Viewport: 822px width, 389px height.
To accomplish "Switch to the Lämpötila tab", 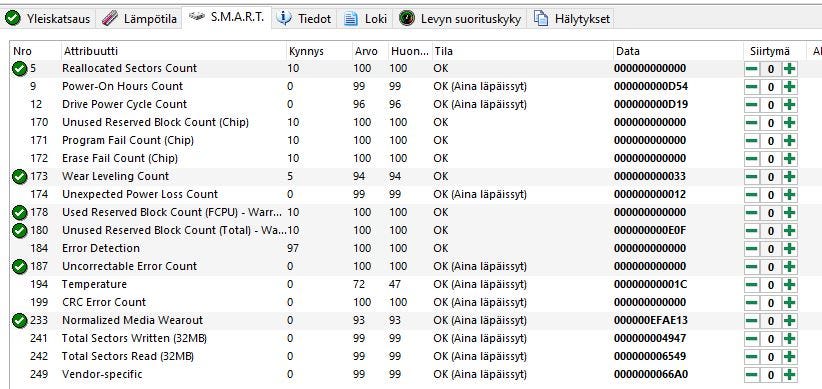I will point(139,19).
